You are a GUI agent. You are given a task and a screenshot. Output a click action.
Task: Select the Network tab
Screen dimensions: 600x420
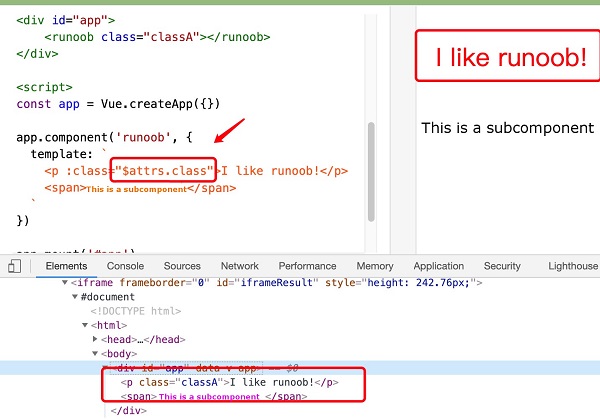click(239, 266)
